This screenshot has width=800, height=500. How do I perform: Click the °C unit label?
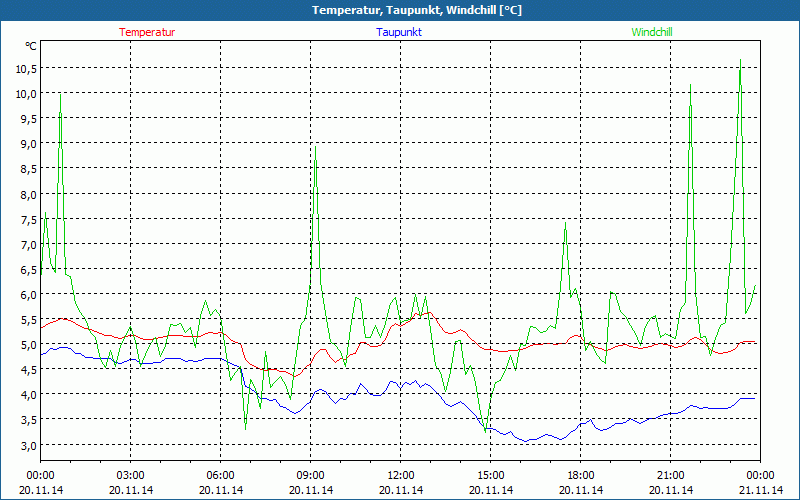click(31, 46)
